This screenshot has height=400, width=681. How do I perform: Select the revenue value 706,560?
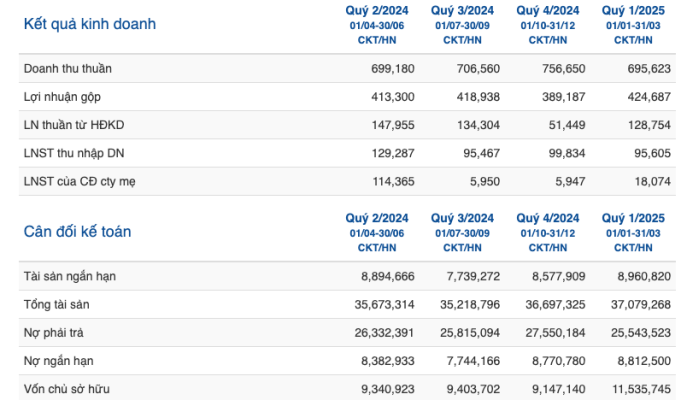tap(478, 69)
